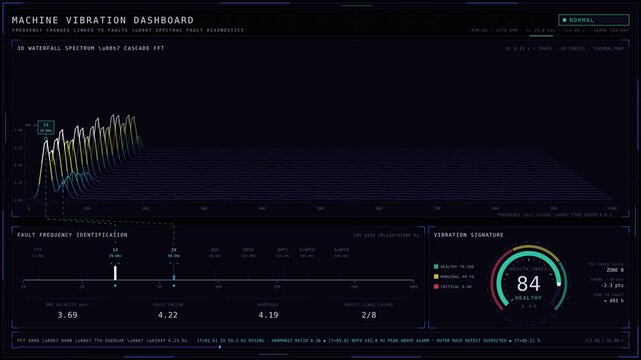Click the defect lines locked value 2/8
Screen dimensions: 641x360
[369, 315]
